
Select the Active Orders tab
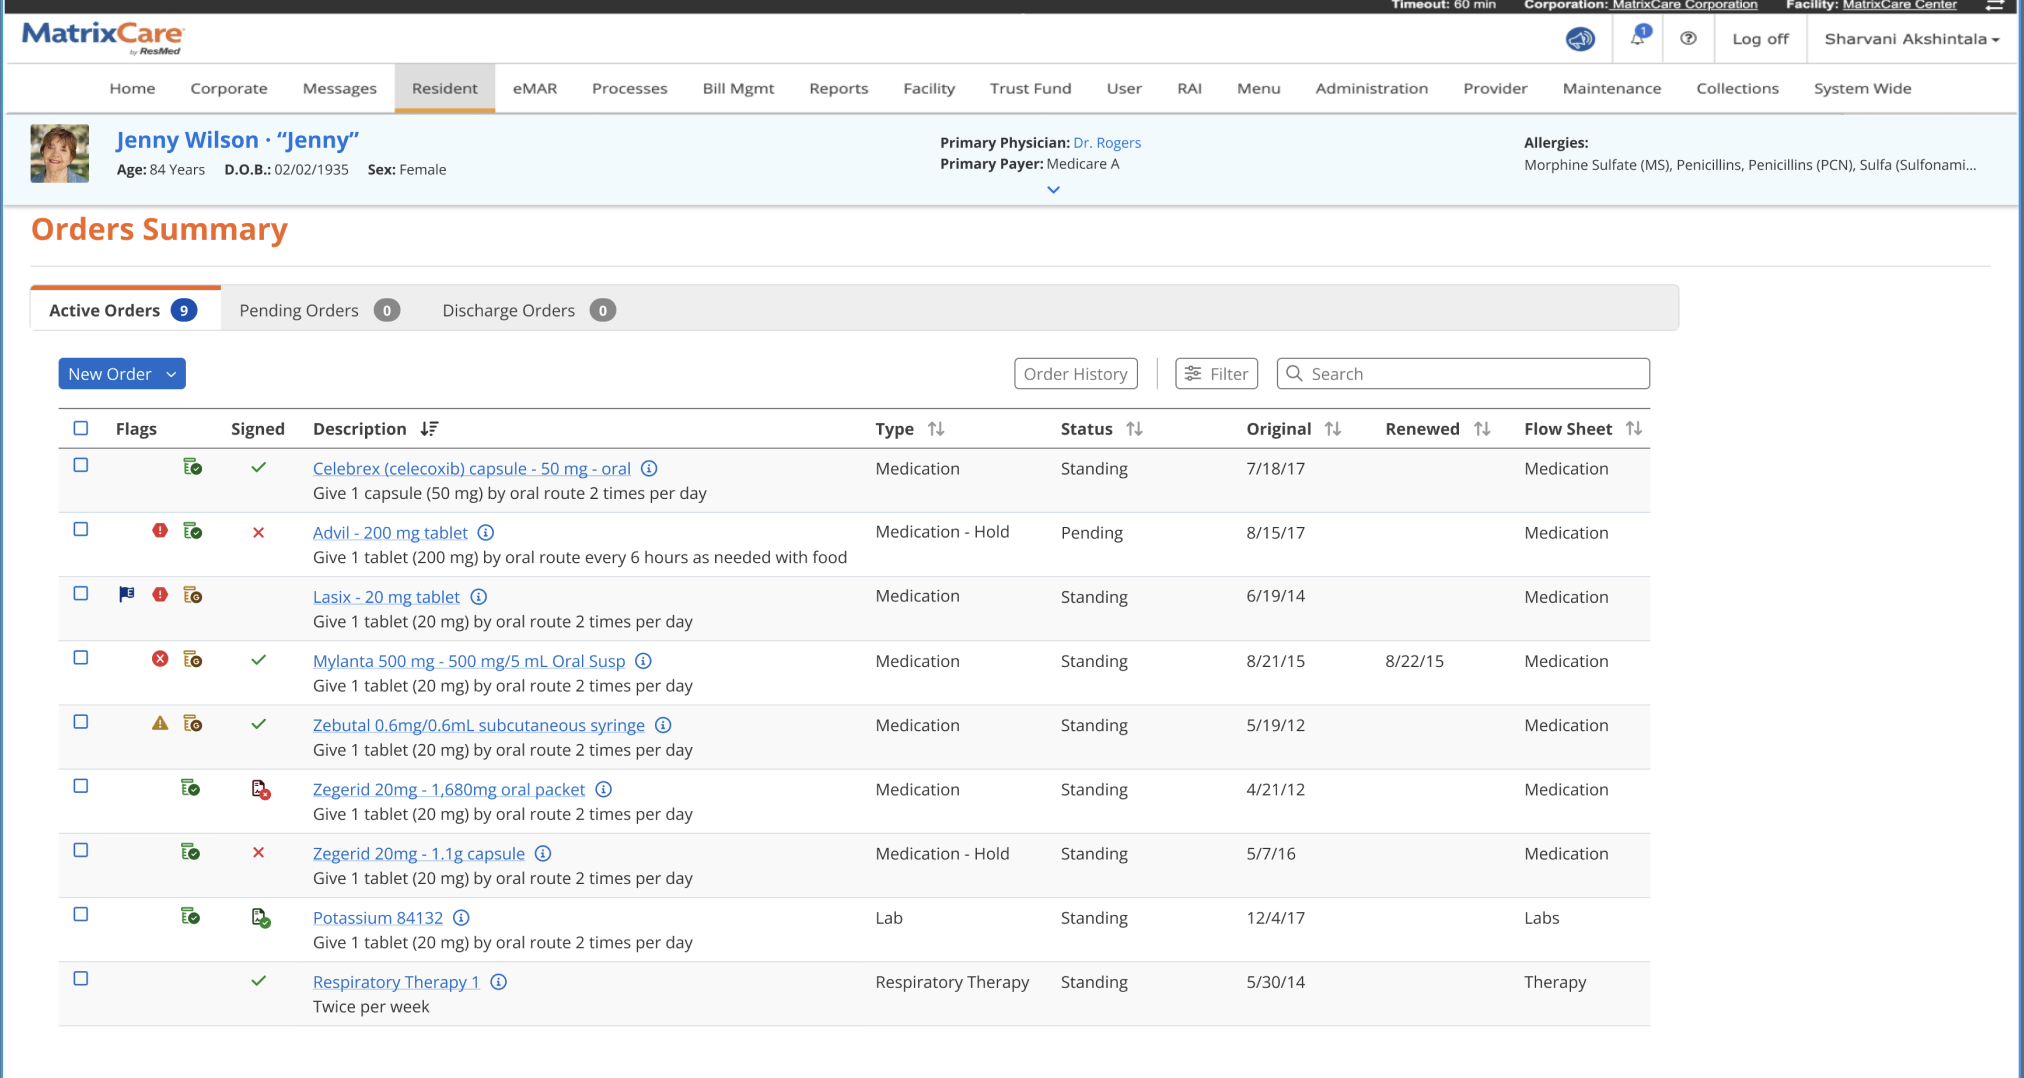pos(124,309)
